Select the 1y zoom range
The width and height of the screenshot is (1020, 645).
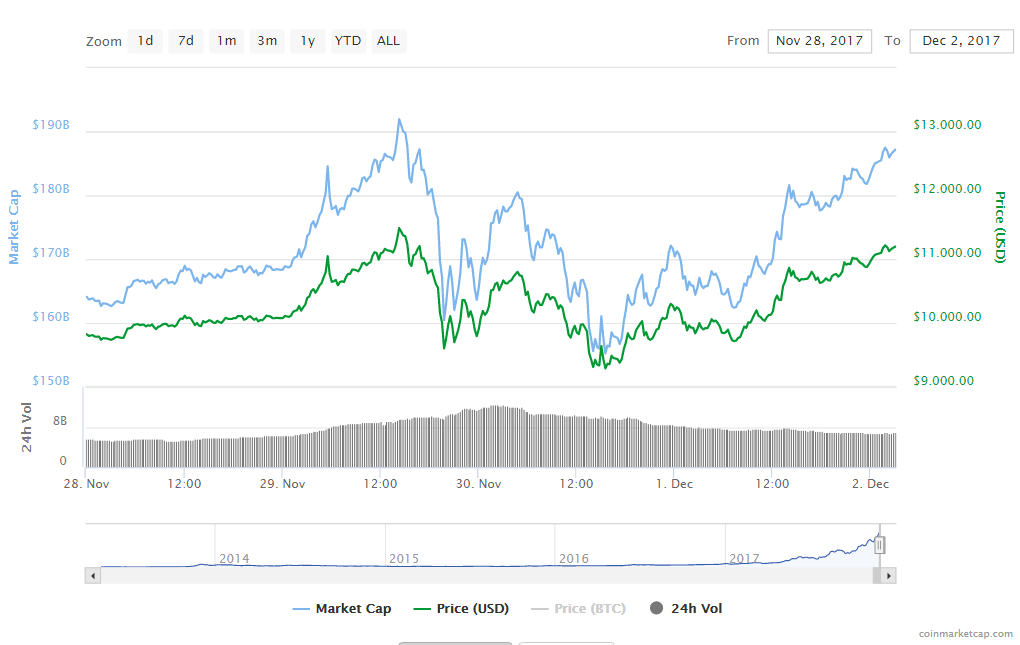tap(306, 41)
